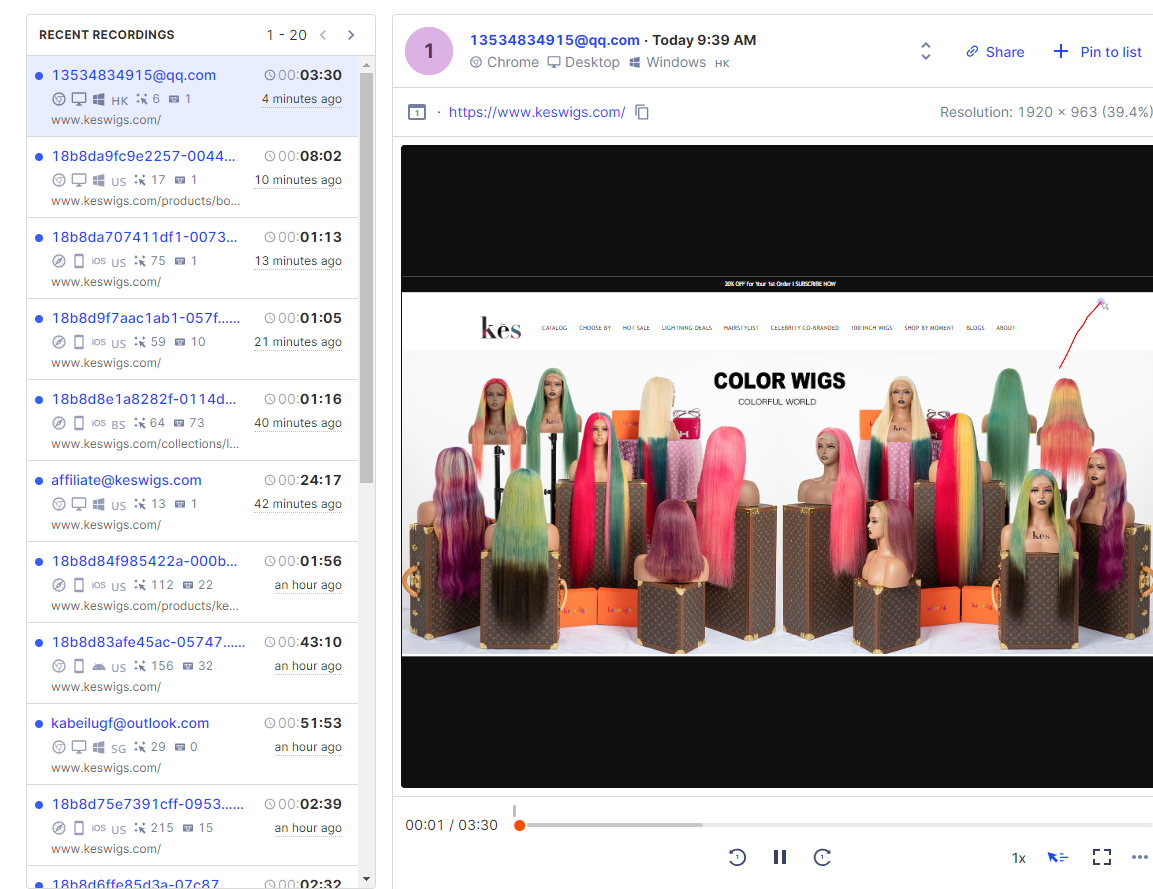Click 100 INCH WIGS menu item
This screenshot has width=1153, height=889.
871,328
